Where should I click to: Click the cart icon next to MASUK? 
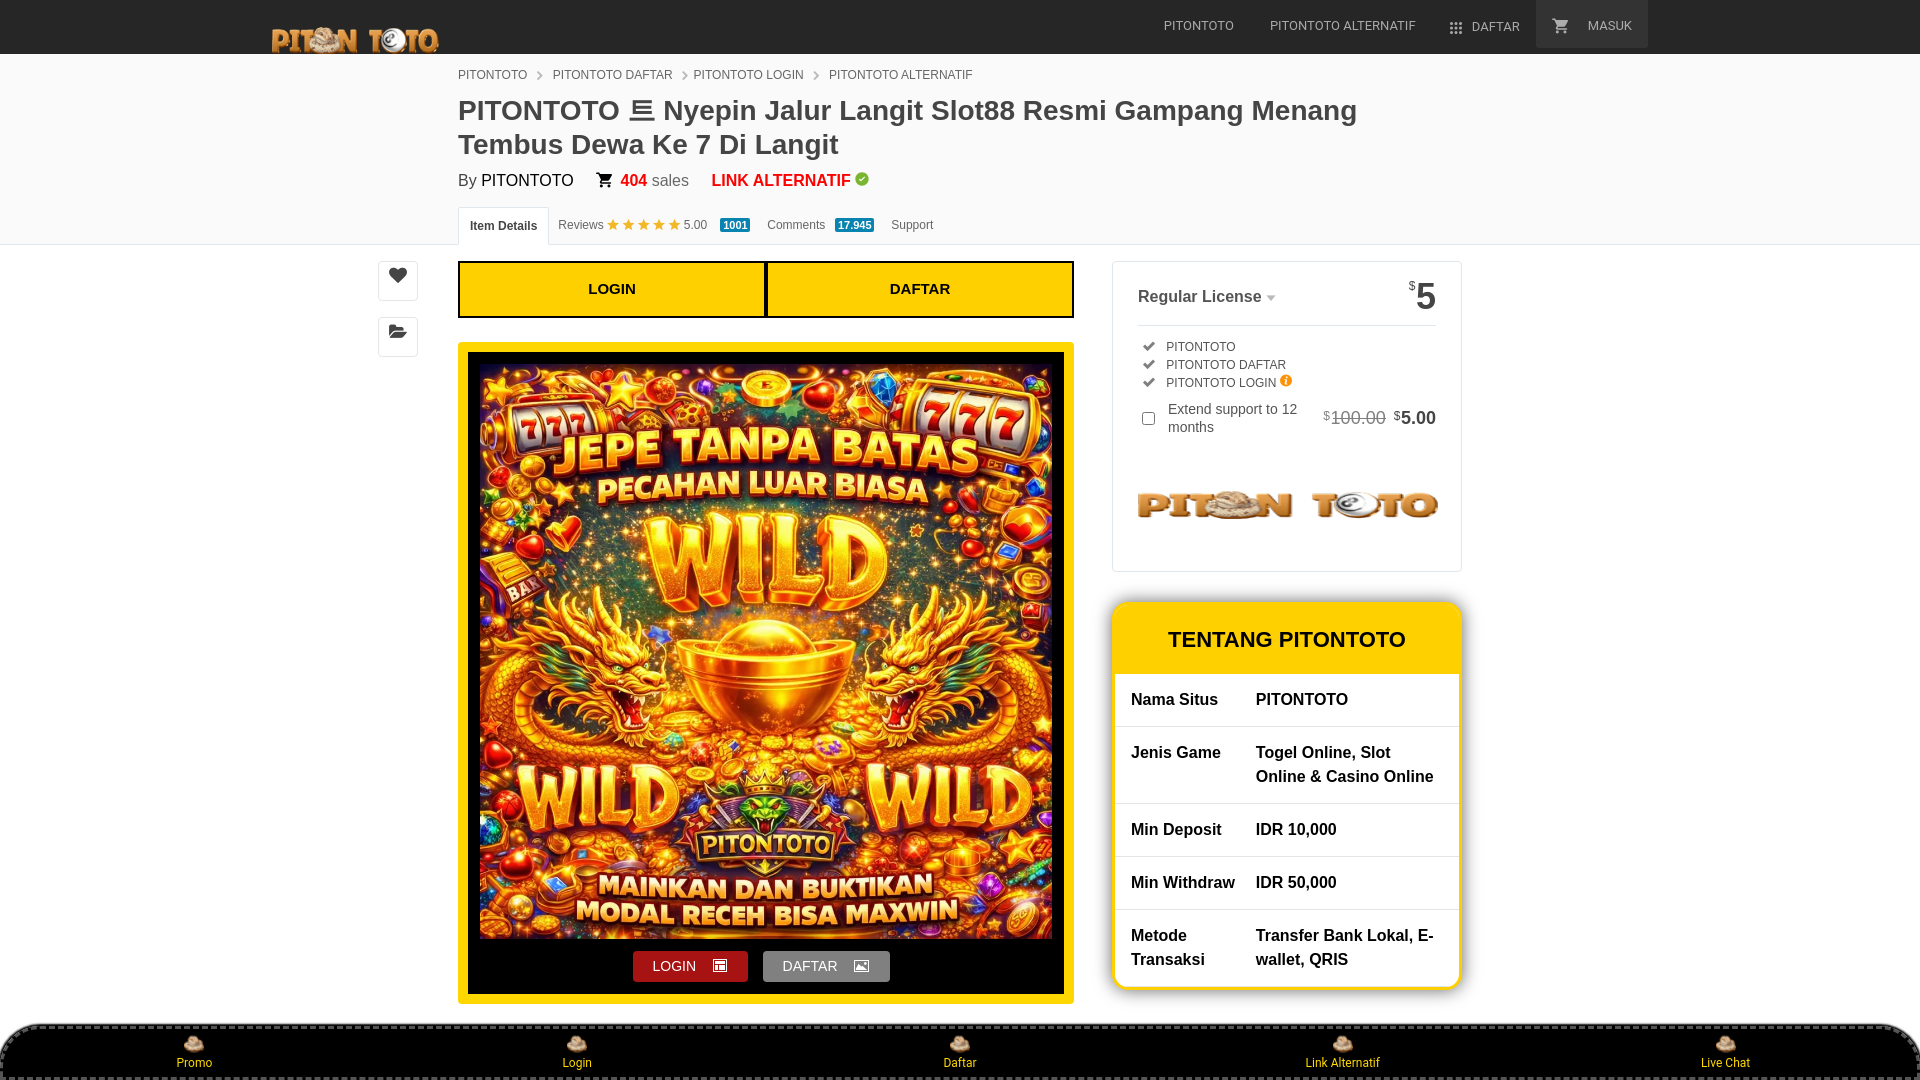click(x=1560, y=26)
